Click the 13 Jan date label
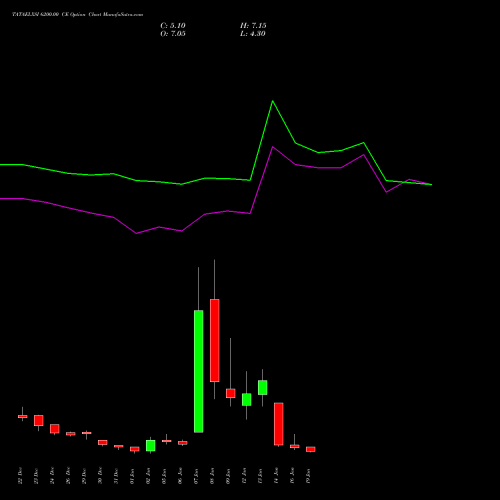Screen dimensions: 500x500 260,476
